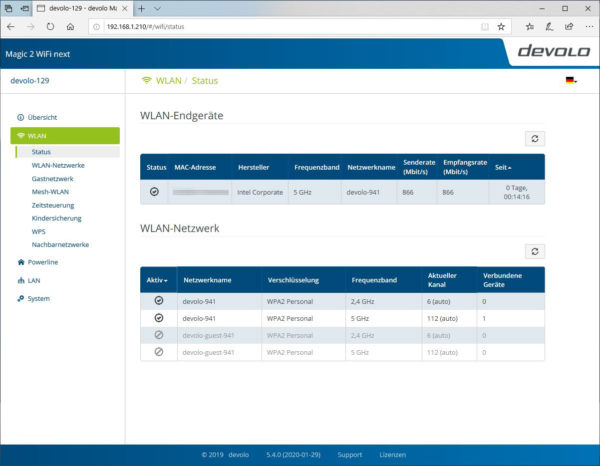Sort devices by Empfangsrate header
Viewport: 600px width, 466px height.
pos(465,167)
